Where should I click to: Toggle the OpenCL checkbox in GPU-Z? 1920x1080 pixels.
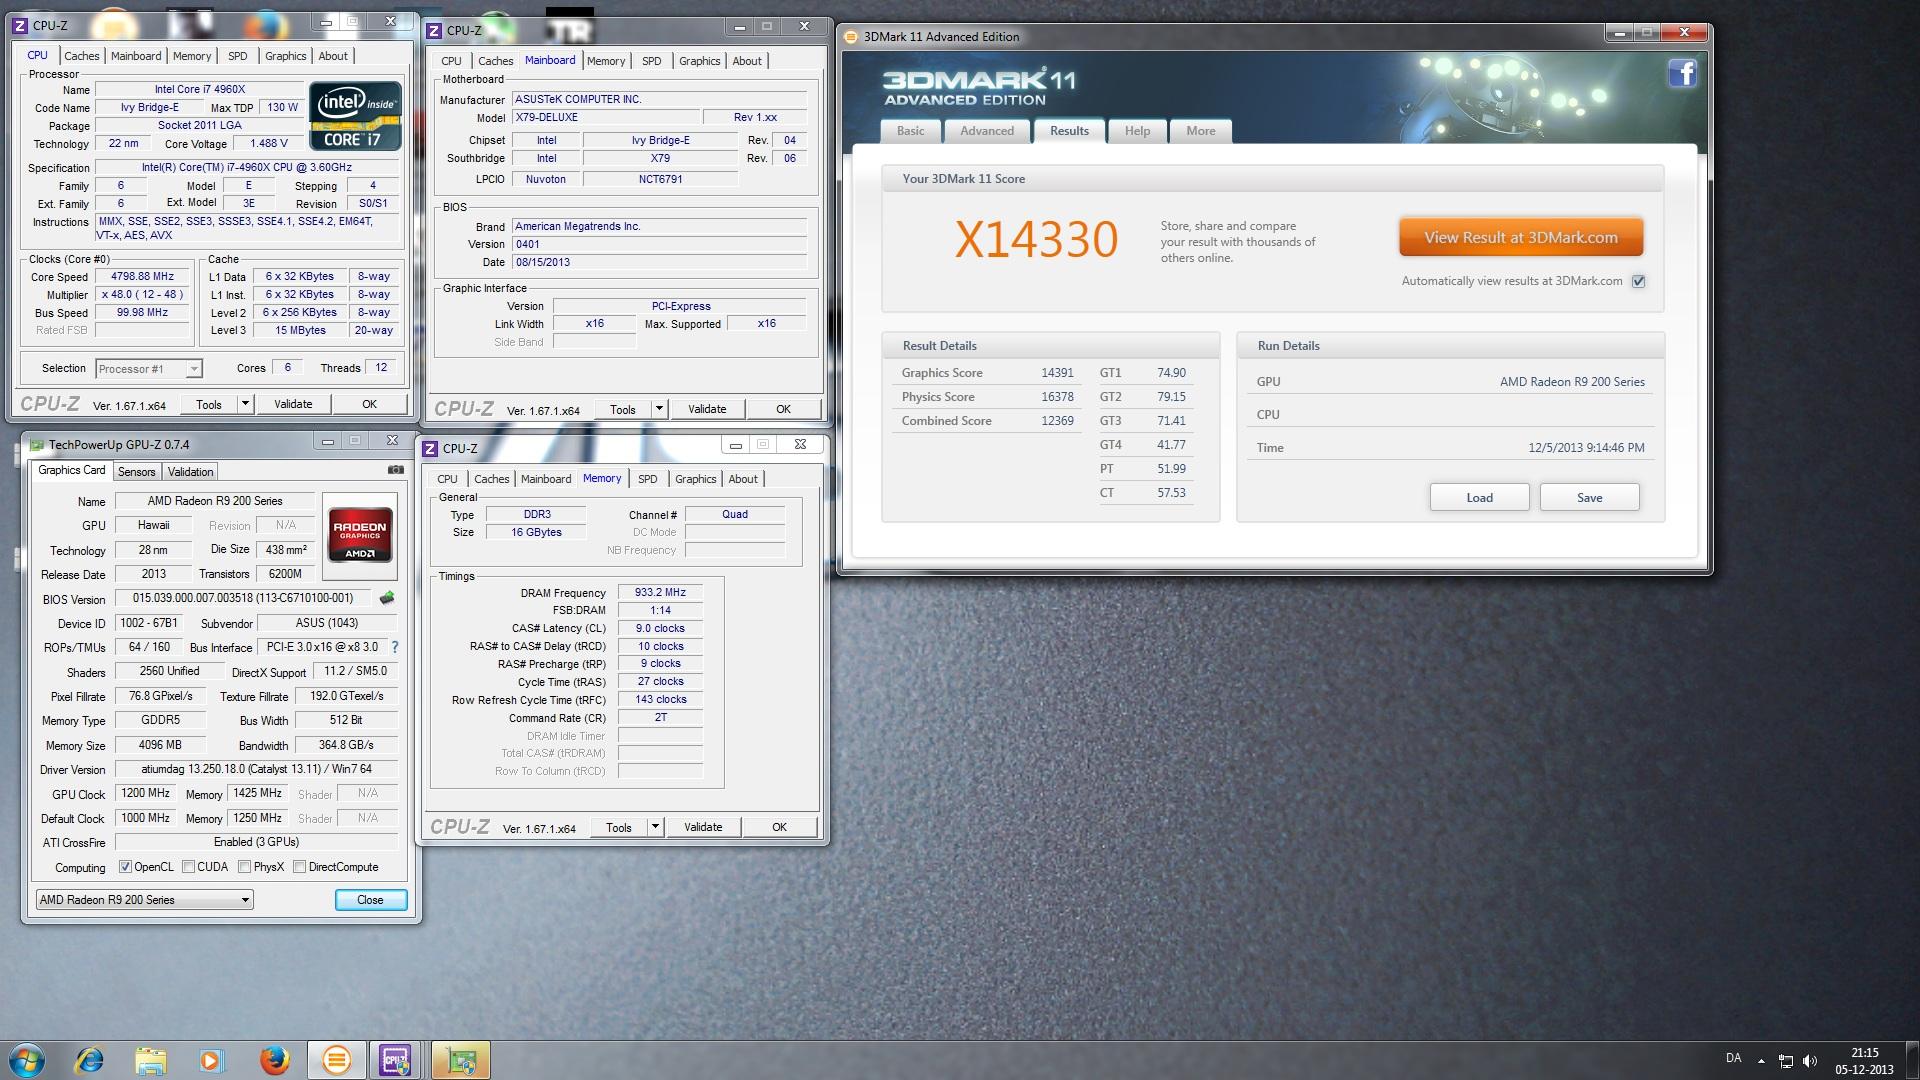[x=125, y=867]
